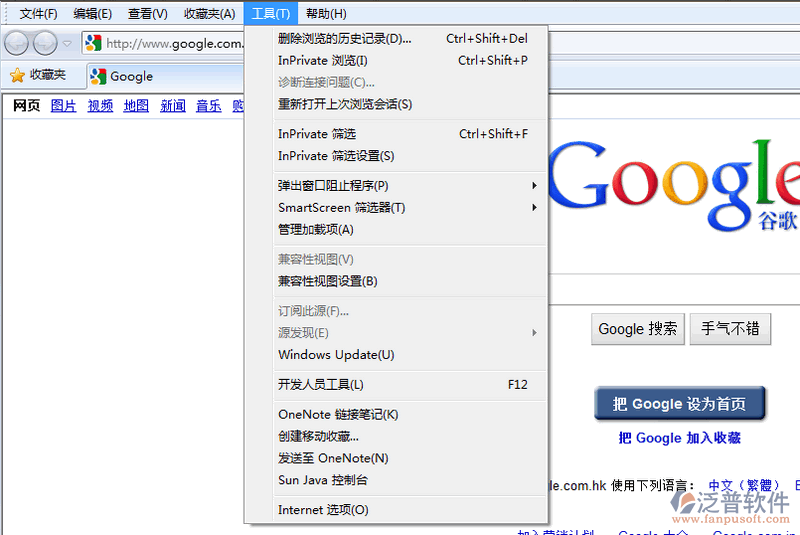
Task: Click the Google favicon in address bar
Action: tap(93, 43)
